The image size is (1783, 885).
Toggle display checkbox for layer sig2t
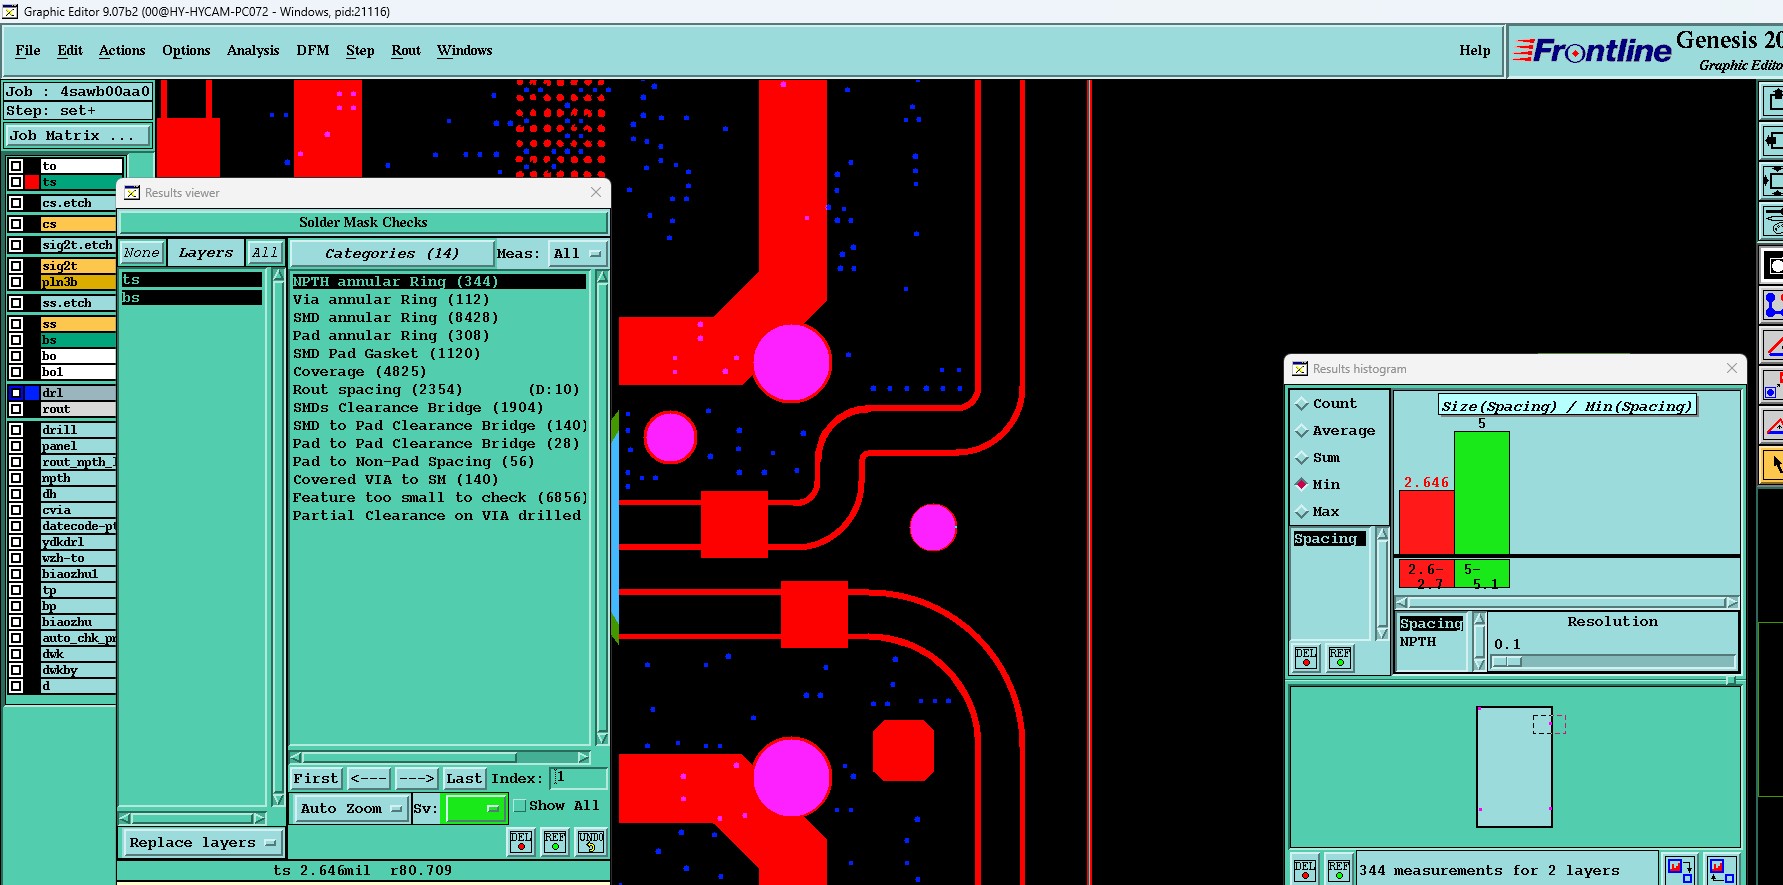pyautogui.click(x=16, y=266)
